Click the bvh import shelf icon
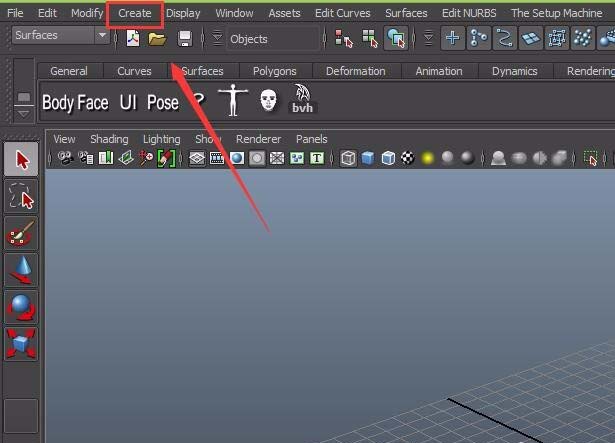 (302, 99)
